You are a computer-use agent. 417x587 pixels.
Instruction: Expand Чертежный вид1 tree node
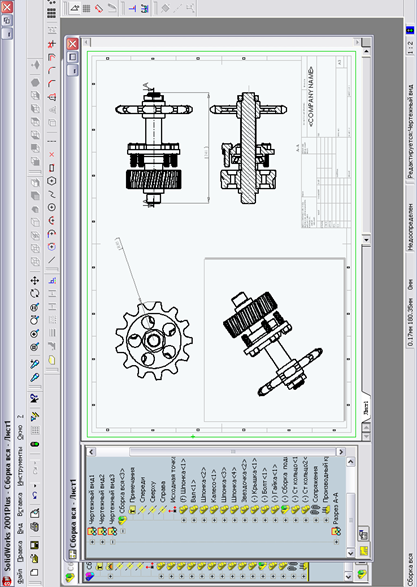coord(92,542)
